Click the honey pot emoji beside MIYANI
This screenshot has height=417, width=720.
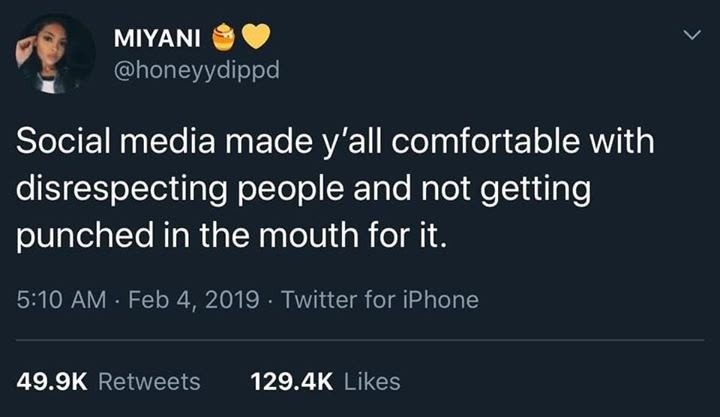point(223,37)
